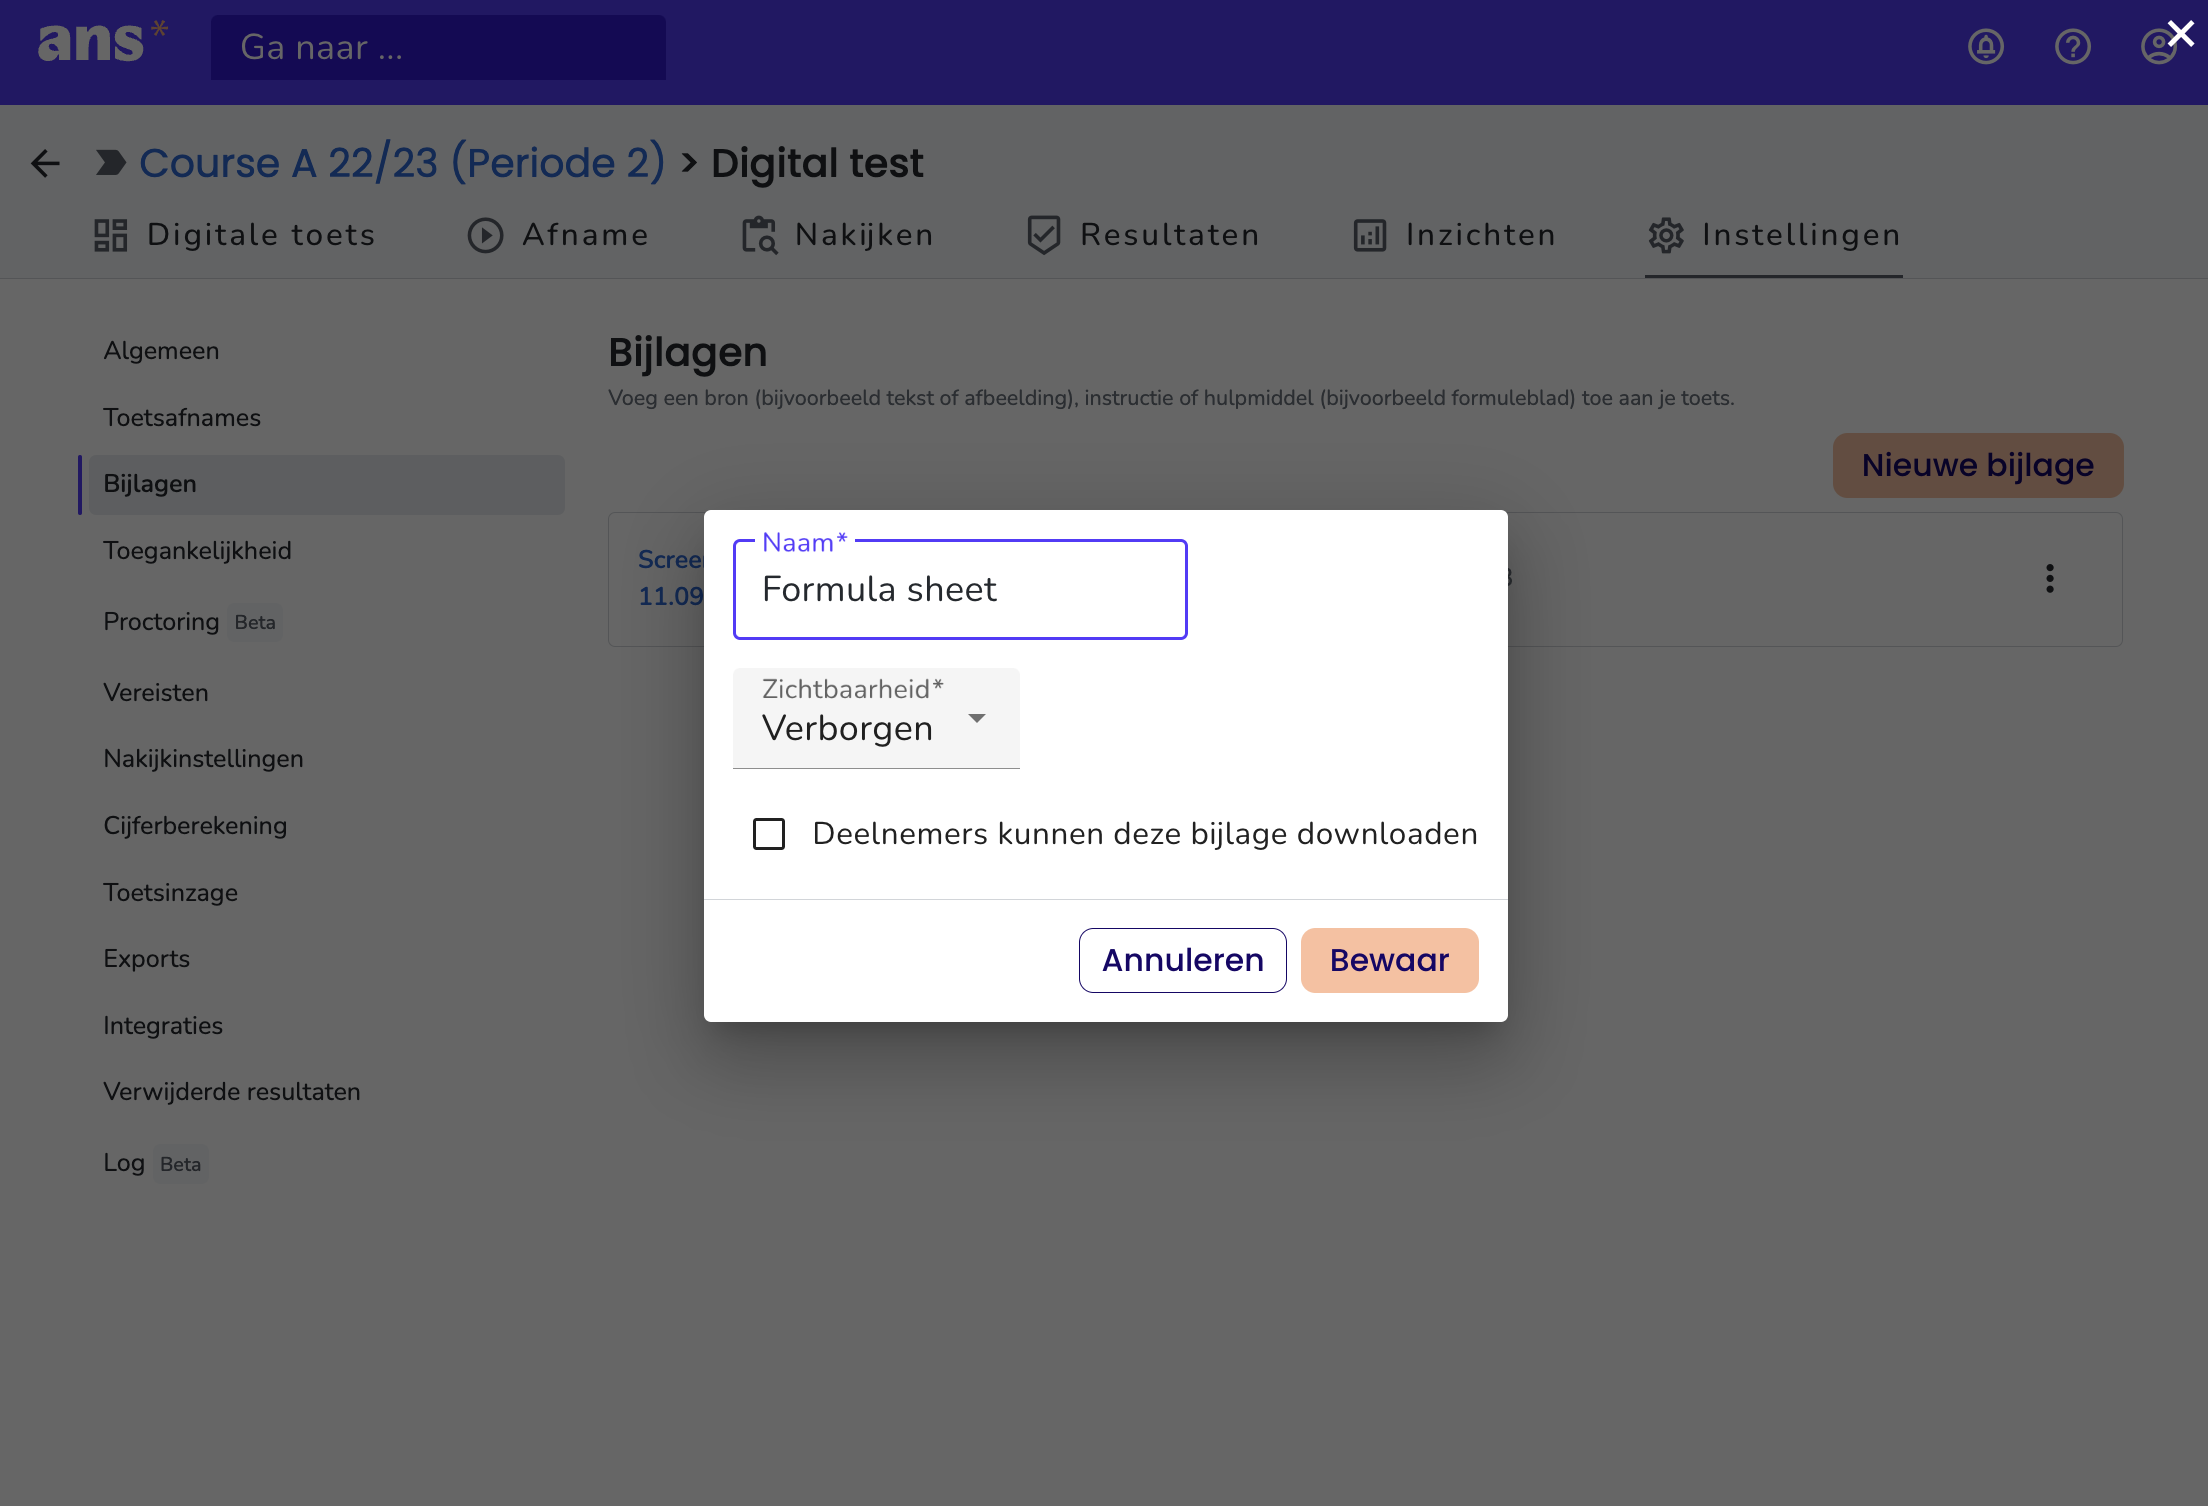Select Bijlagen in settings sidebar
This screenshot has height=1506, width=2208.
click(x=326, y=485)
